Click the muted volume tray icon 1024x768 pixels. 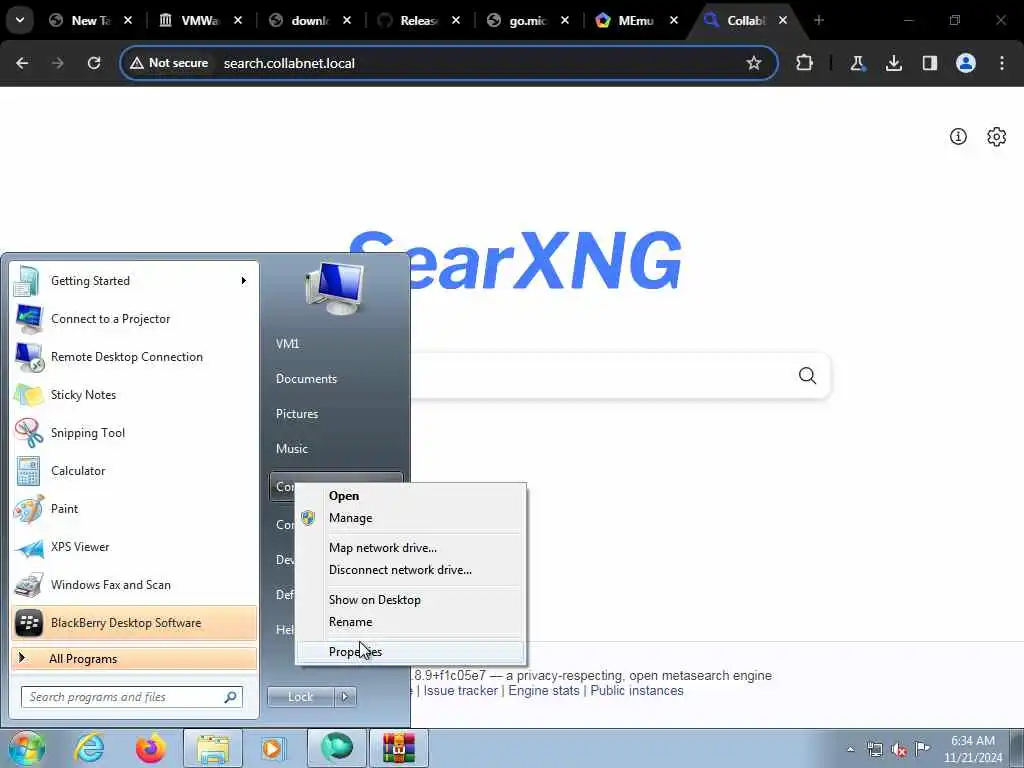(x=899, y=750)
